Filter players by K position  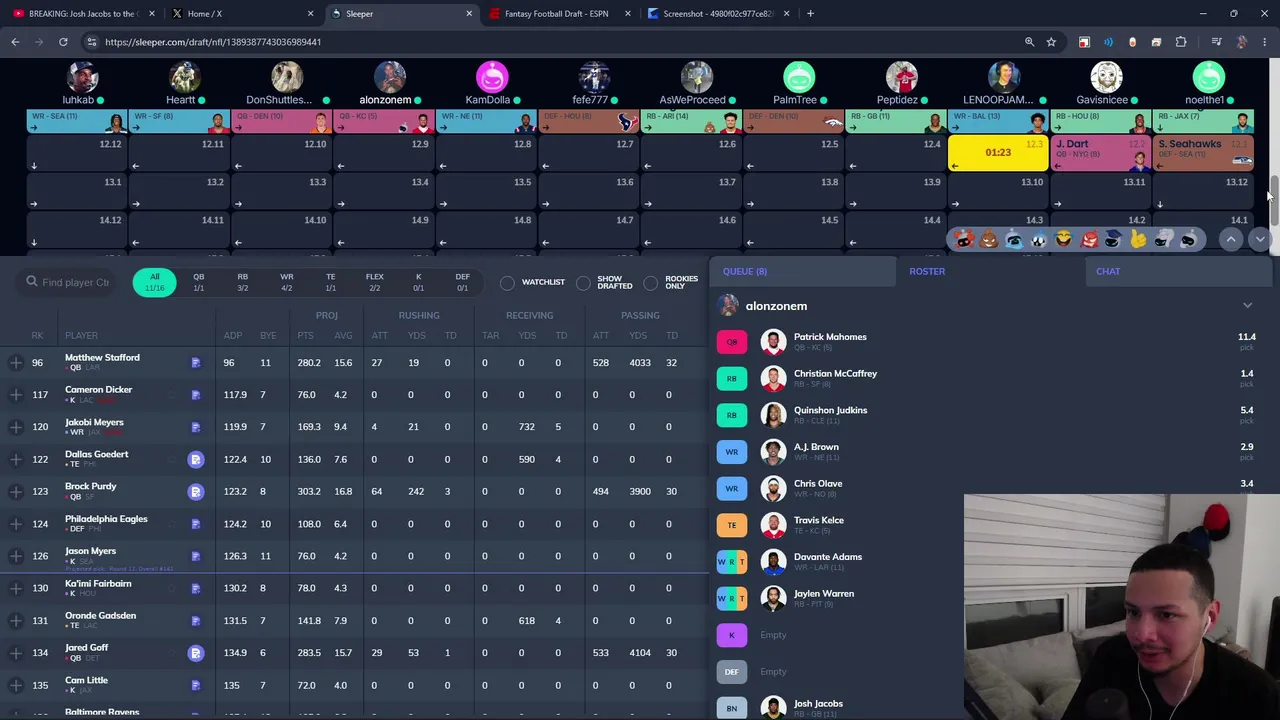[419, 283]
